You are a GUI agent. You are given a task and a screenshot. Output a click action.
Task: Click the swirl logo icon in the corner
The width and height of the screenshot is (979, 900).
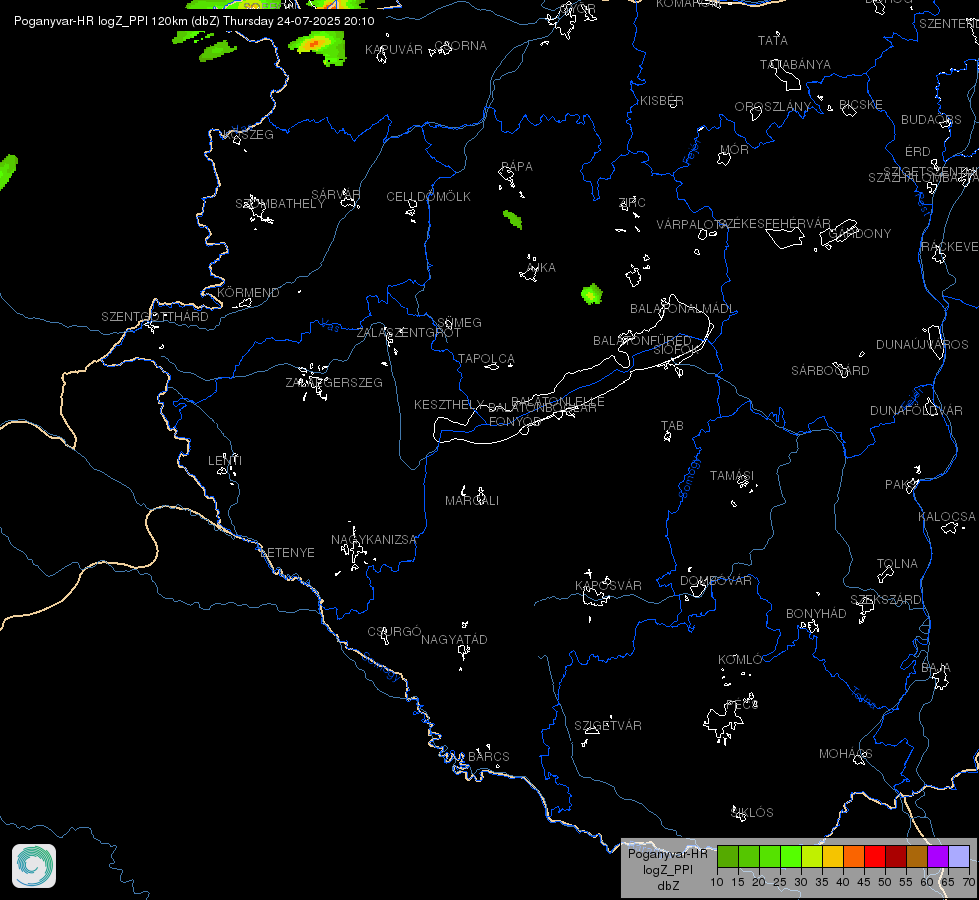point(34,866)
